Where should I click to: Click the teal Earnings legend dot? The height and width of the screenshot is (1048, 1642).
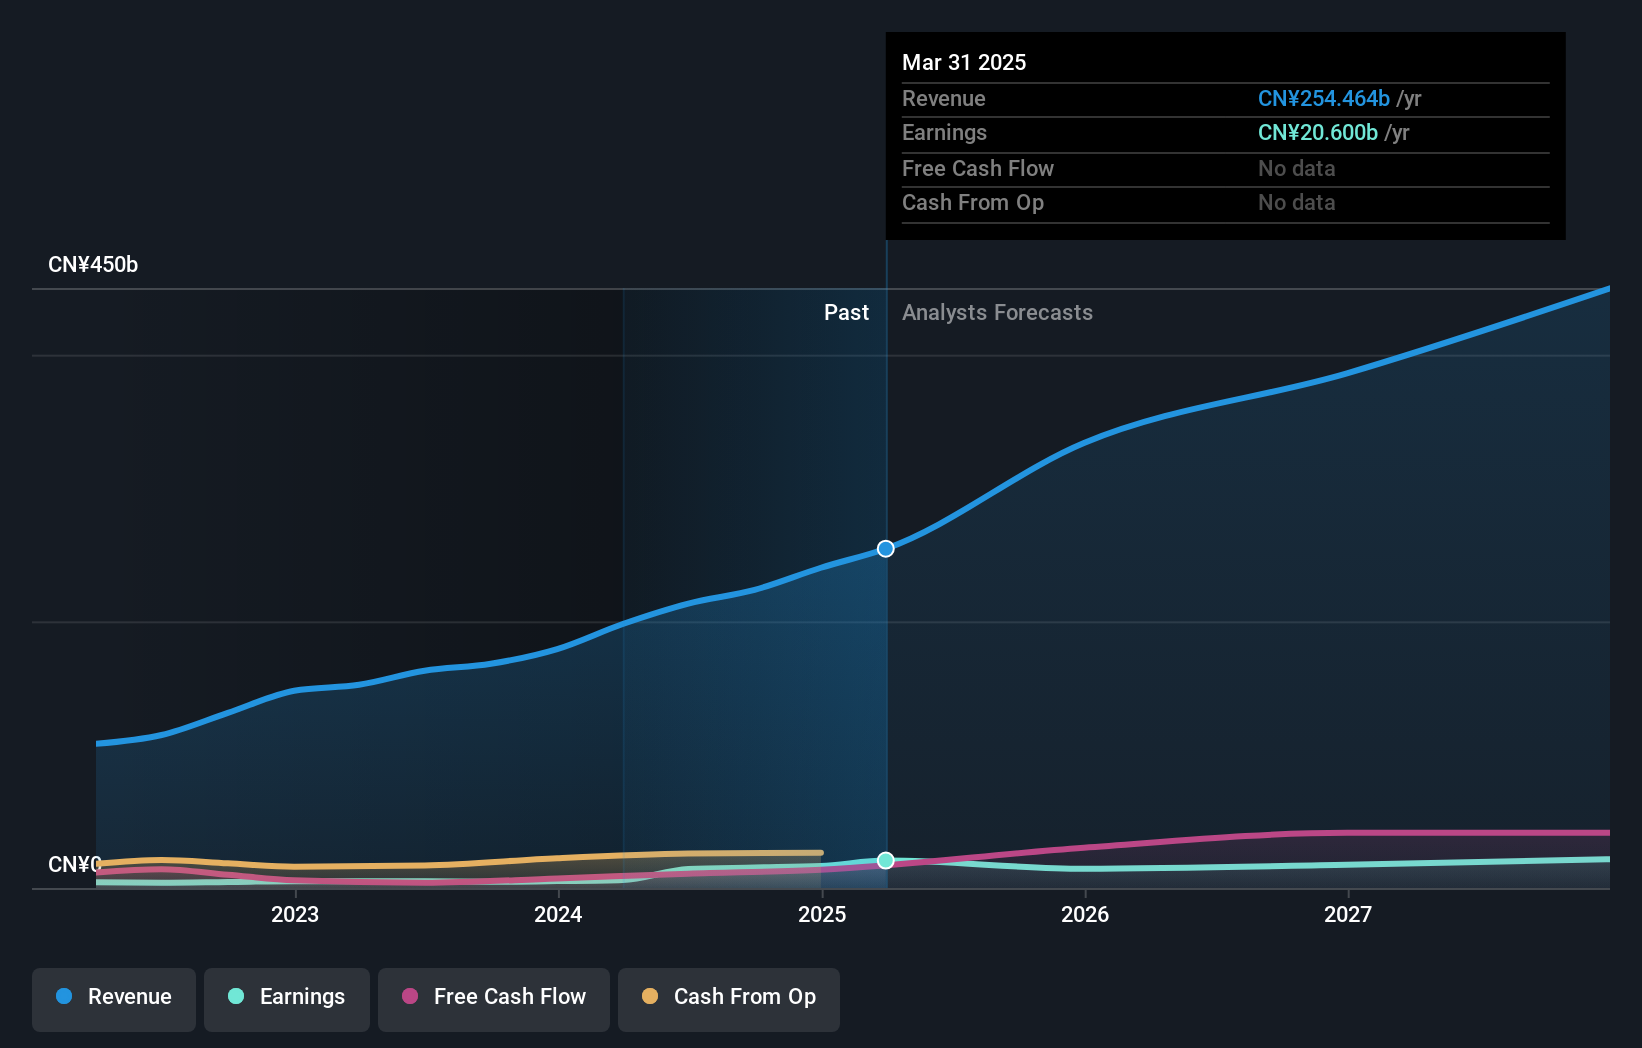[x=236, y=996]
